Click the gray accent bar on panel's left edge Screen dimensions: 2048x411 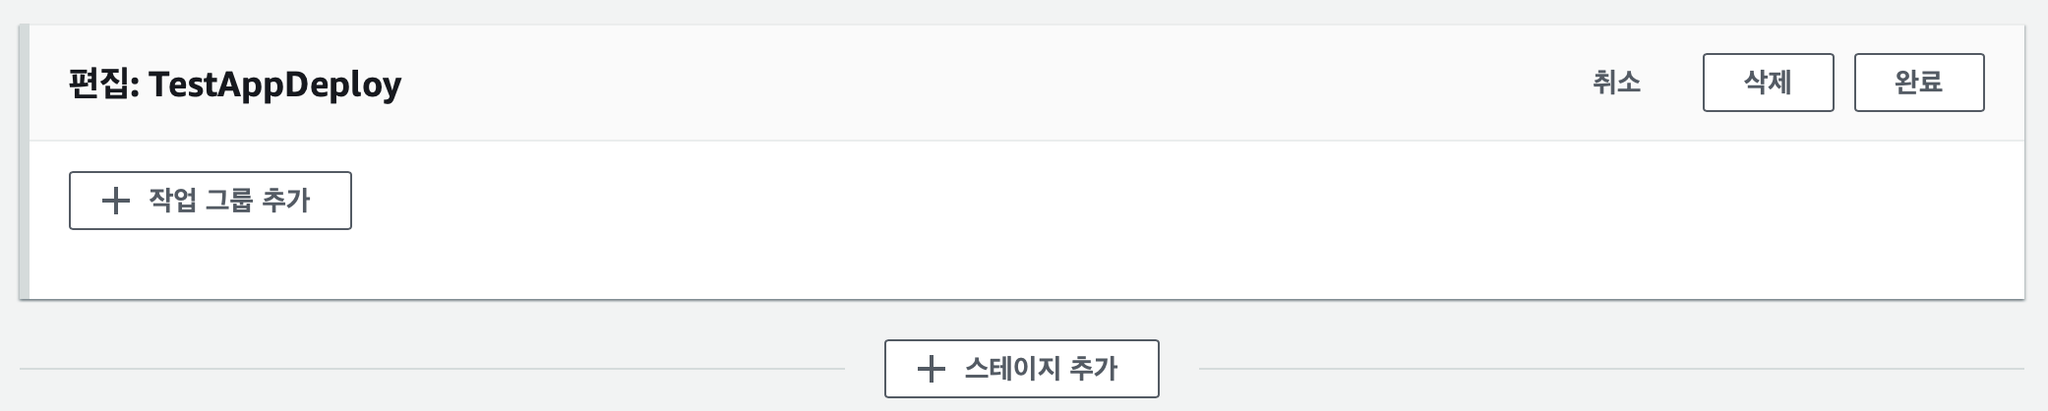tap(24, 162)
